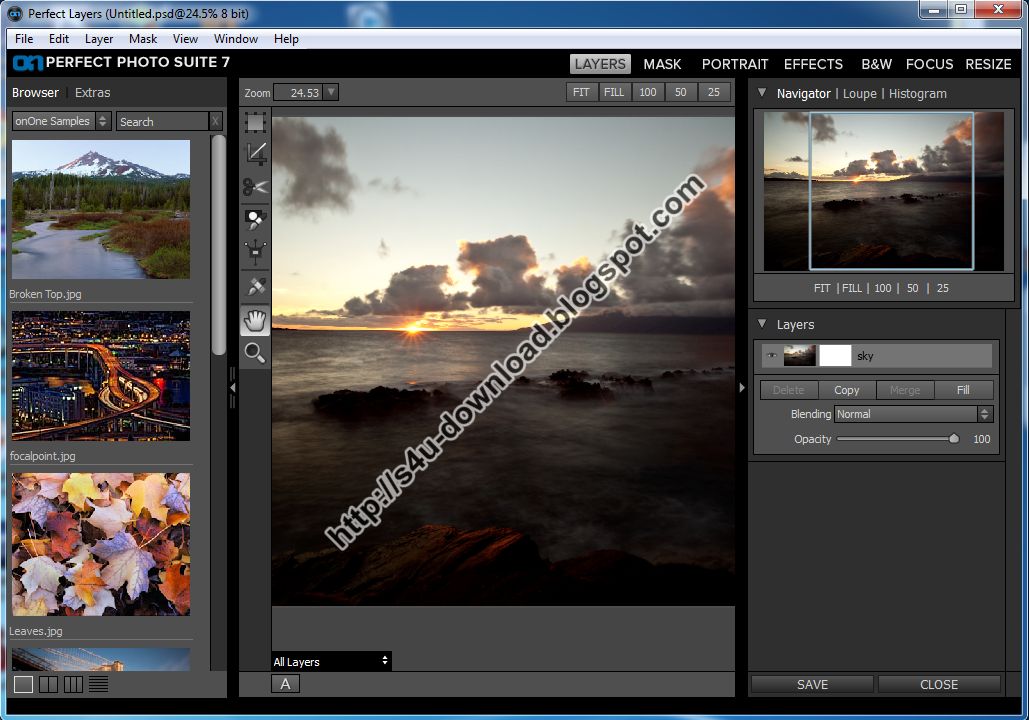Select the Transform tool in toolbar

255,122
